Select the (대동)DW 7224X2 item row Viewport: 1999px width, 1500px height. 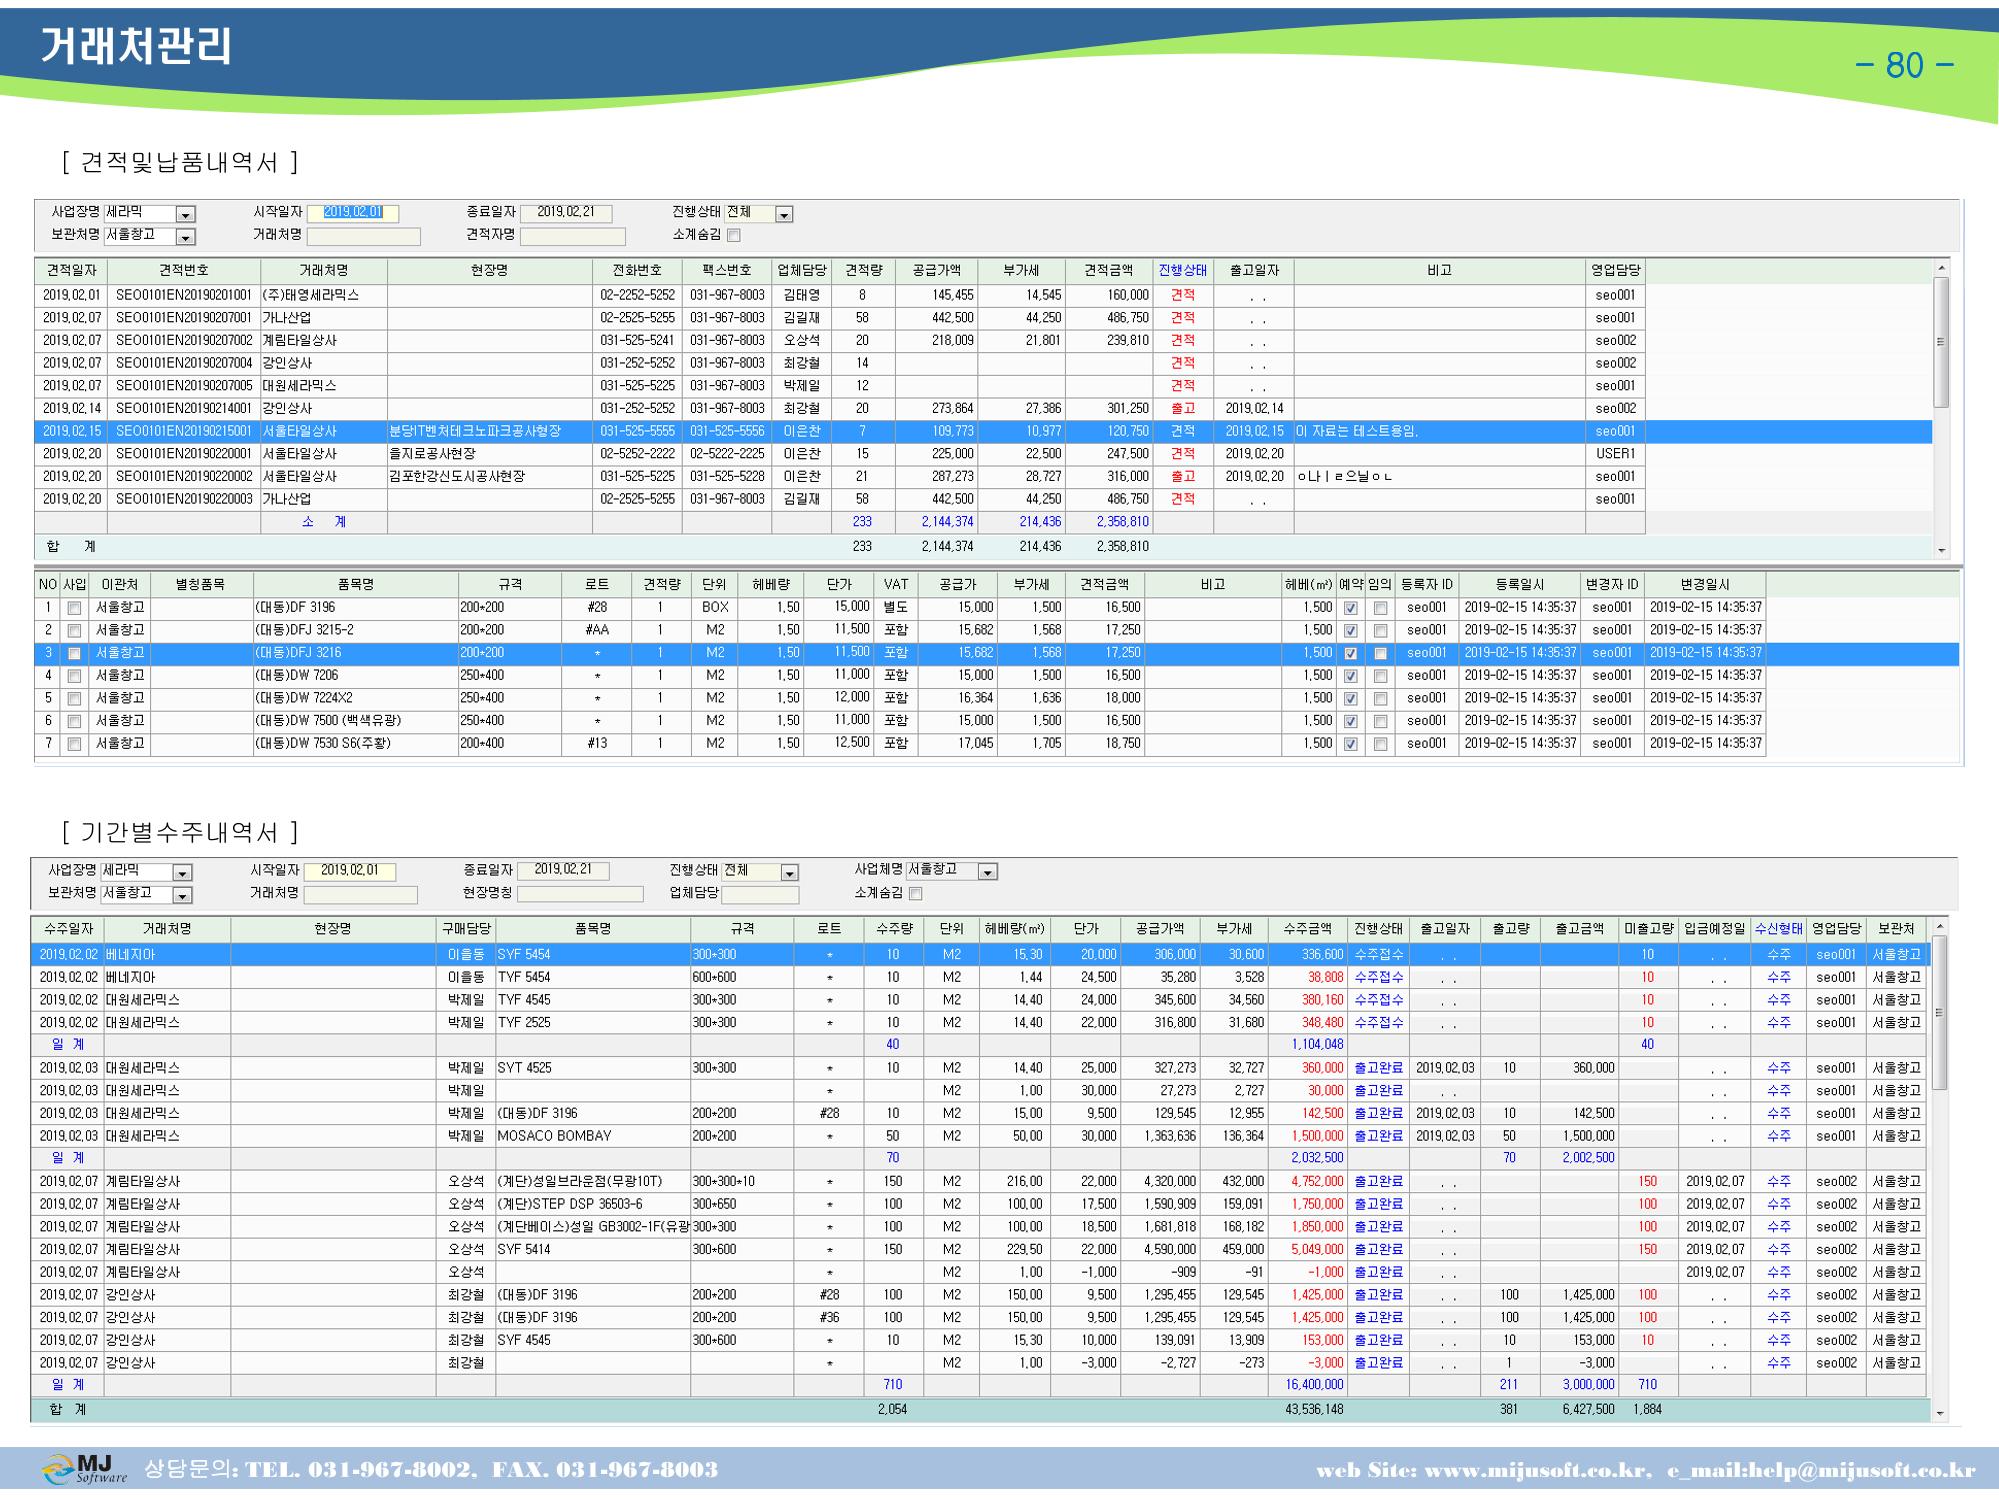tap(900, 699)
